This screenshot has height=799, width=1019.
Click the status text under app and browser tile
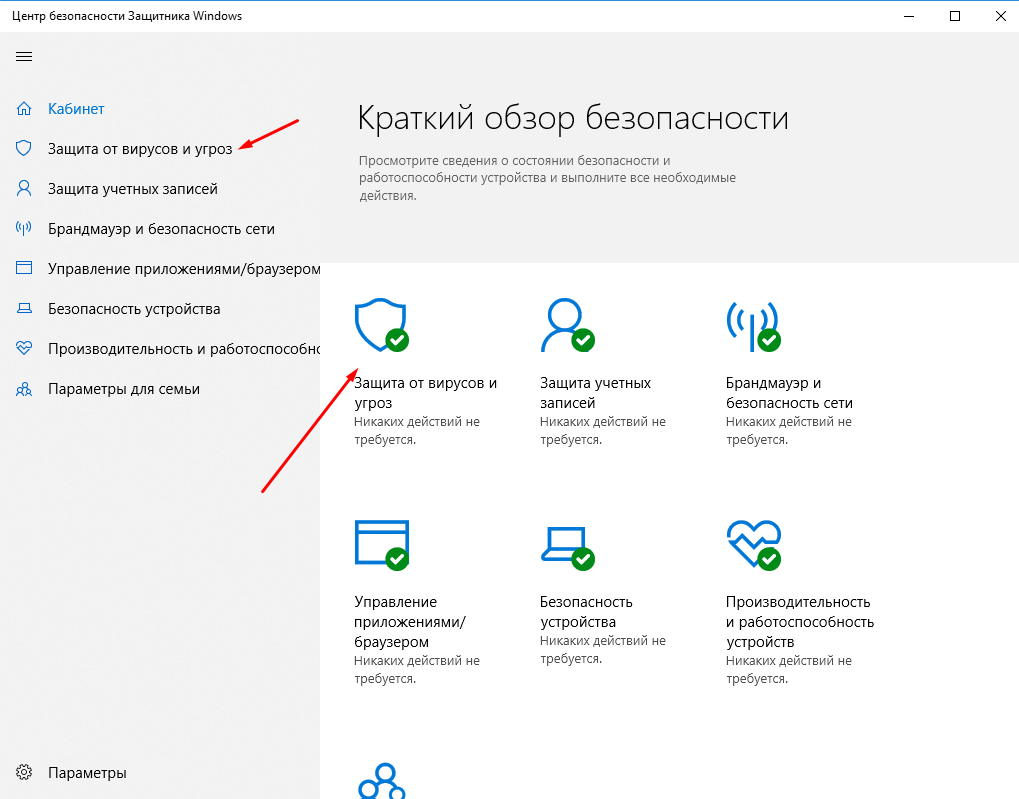tap(417, 669)
